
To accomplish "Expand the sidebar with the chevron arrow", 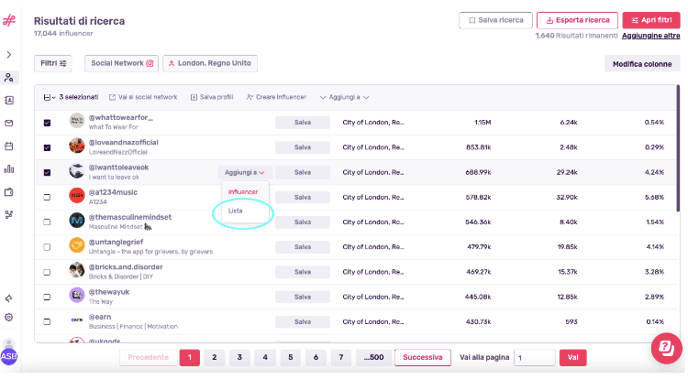I will point(9,55).
